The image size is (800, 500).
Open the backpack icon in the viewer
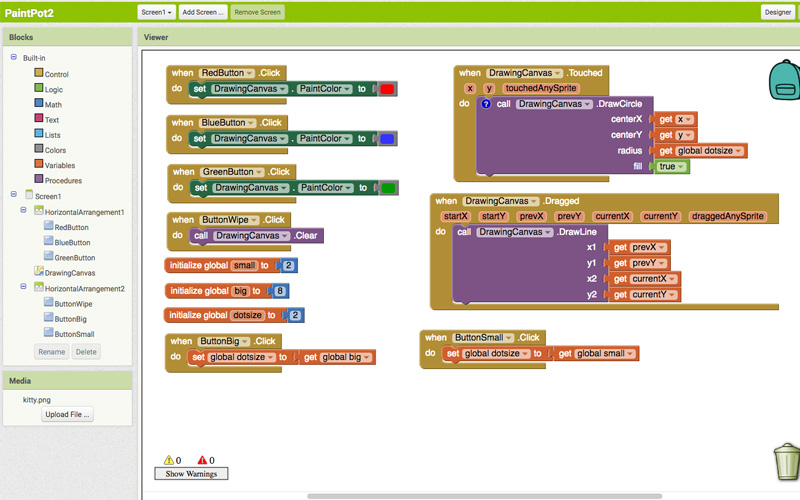786,80
